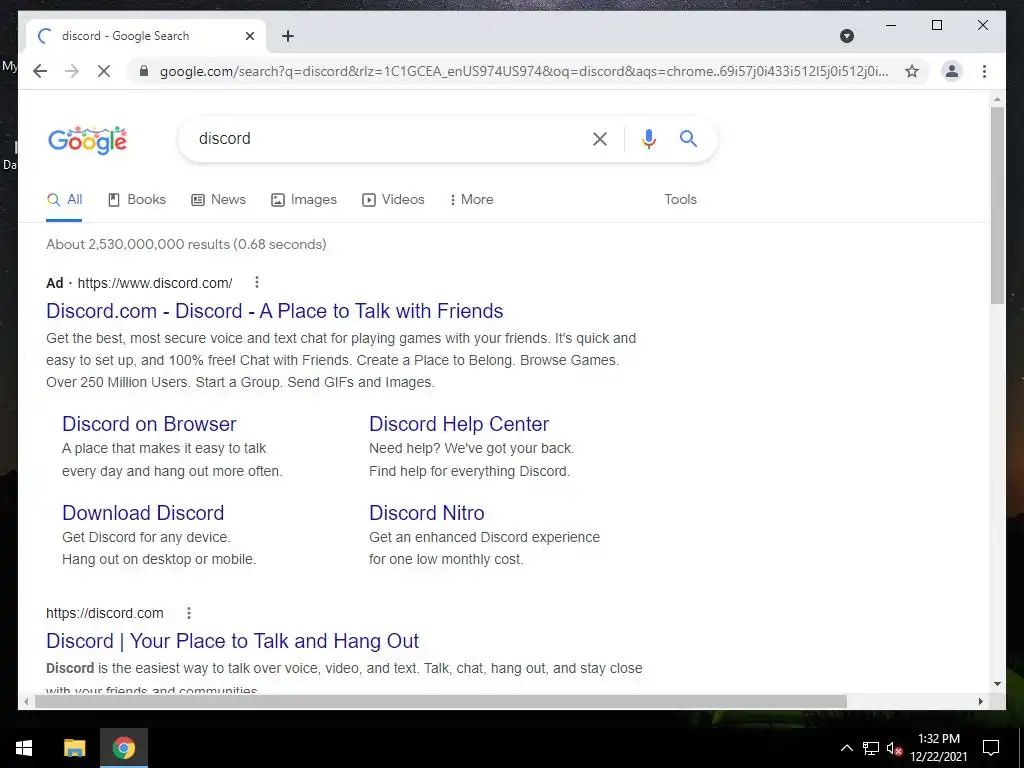The width and height of the screenshot is (1024, 768).
Task: Open the 'Download Discord' link
Action: tap(143, 513)
